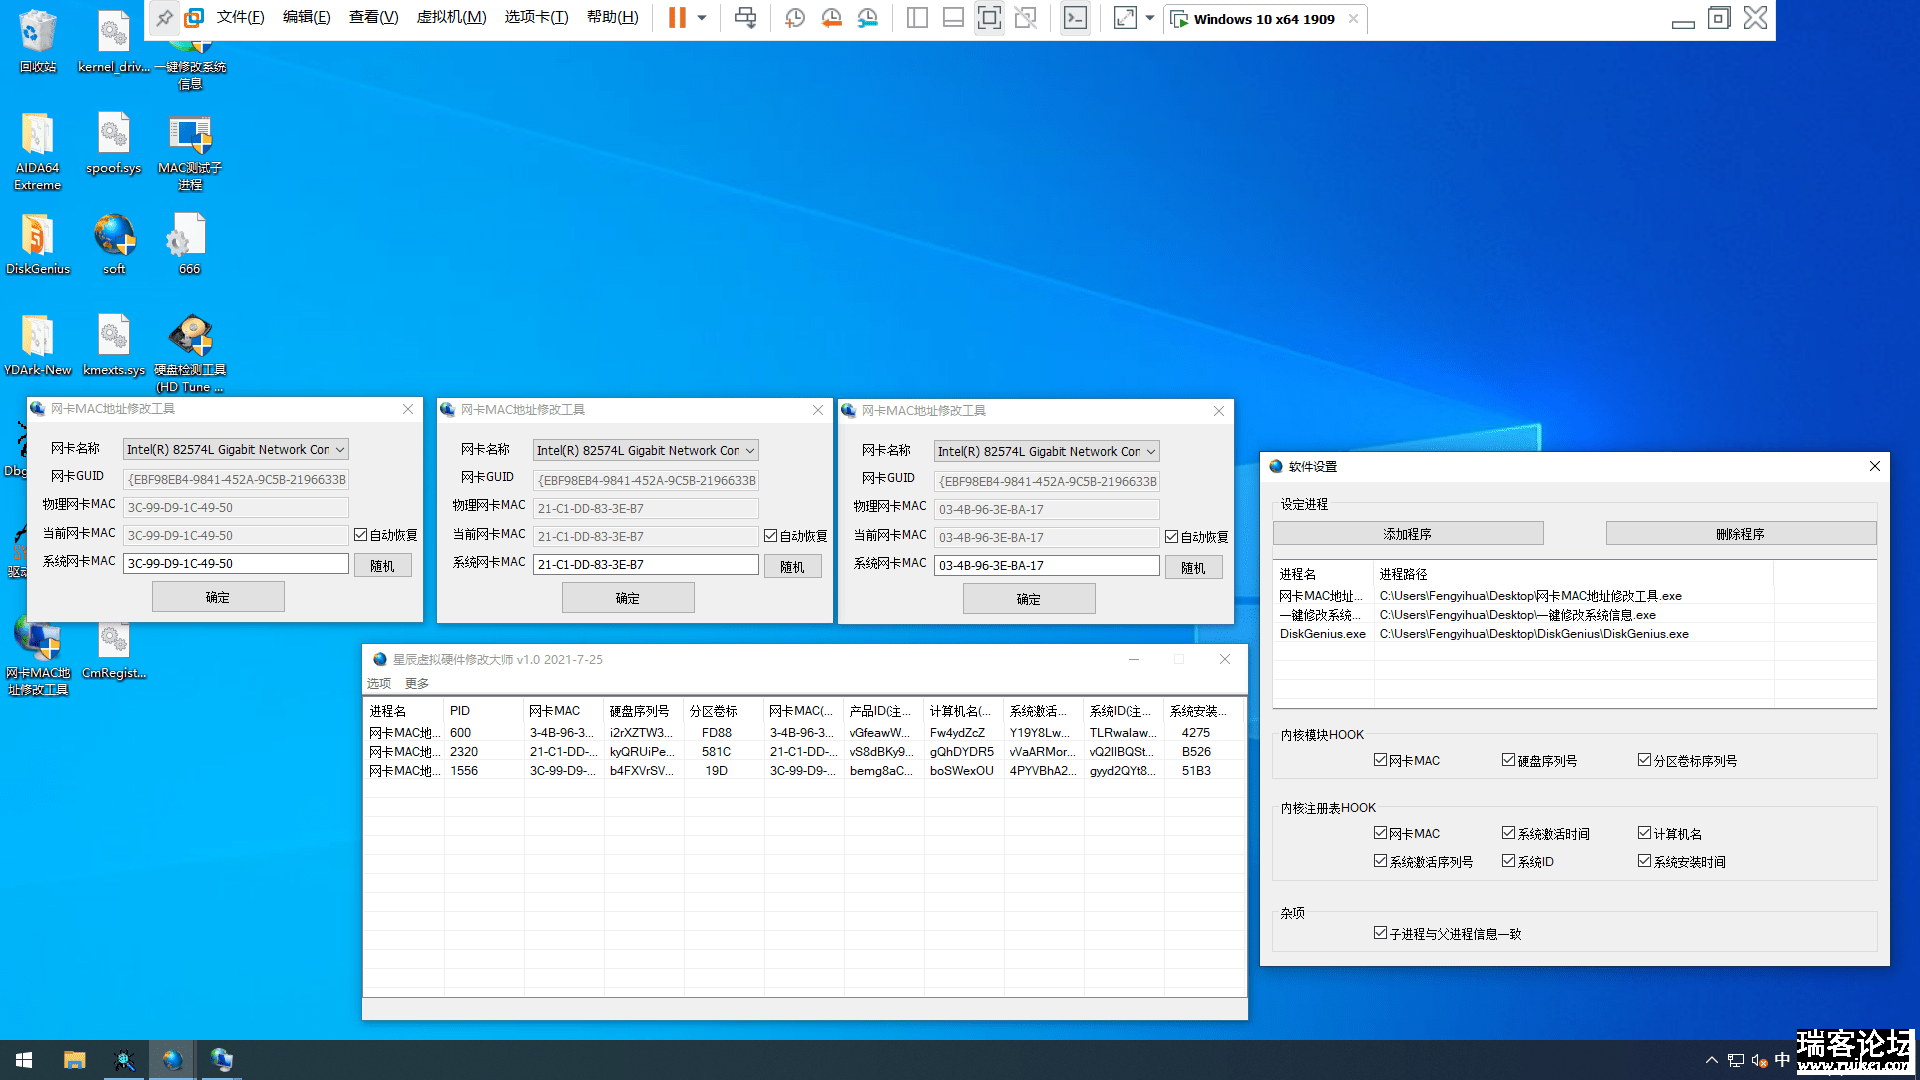This screenshot has width=1920, height=1080.
Task: Click the send Ctrl+Alt+Del icon
Action: 745,18
